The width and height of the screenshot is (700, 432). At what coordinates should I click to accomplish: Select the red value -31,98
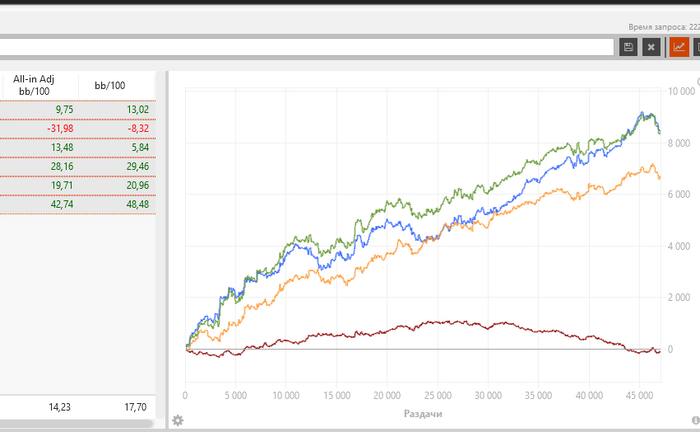pos(60,129)
